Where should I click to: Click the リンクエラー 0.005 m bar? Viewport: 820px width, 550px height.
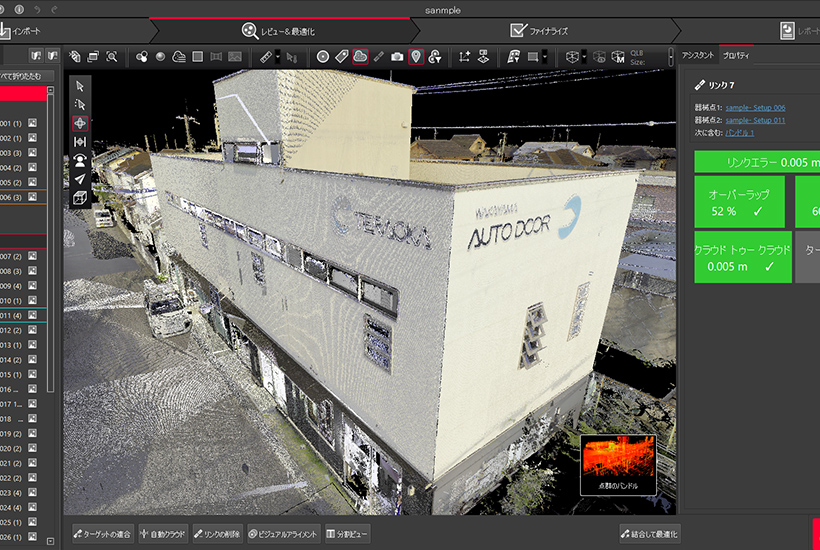[x=757, y=162]
